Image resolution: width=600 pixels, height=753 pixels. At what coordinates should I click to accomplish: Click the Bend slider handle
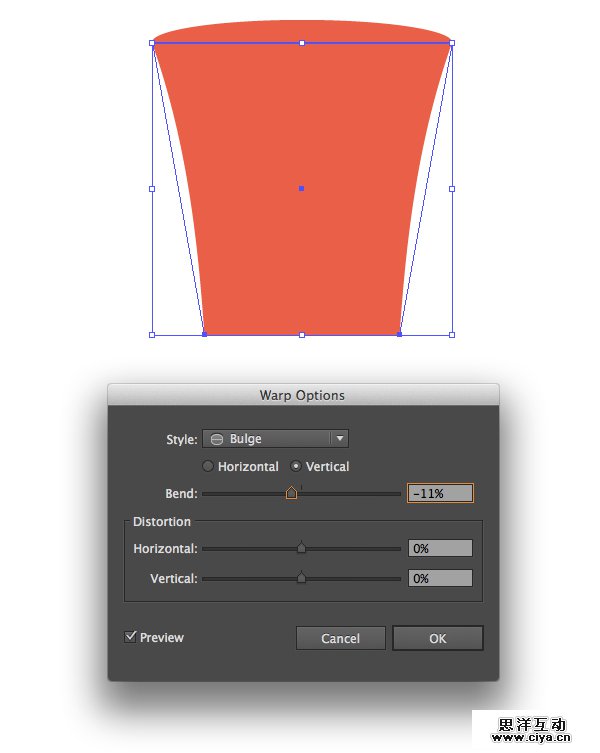(x=291, y=493)
